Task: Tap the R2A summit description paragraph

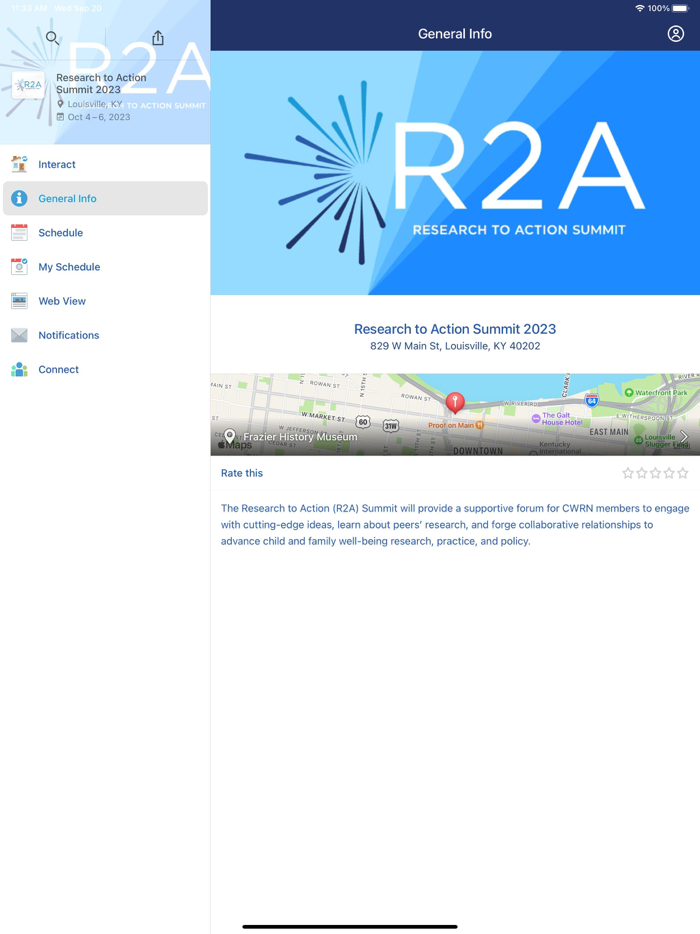Action: pyautogui.click(x=455, y=525)
